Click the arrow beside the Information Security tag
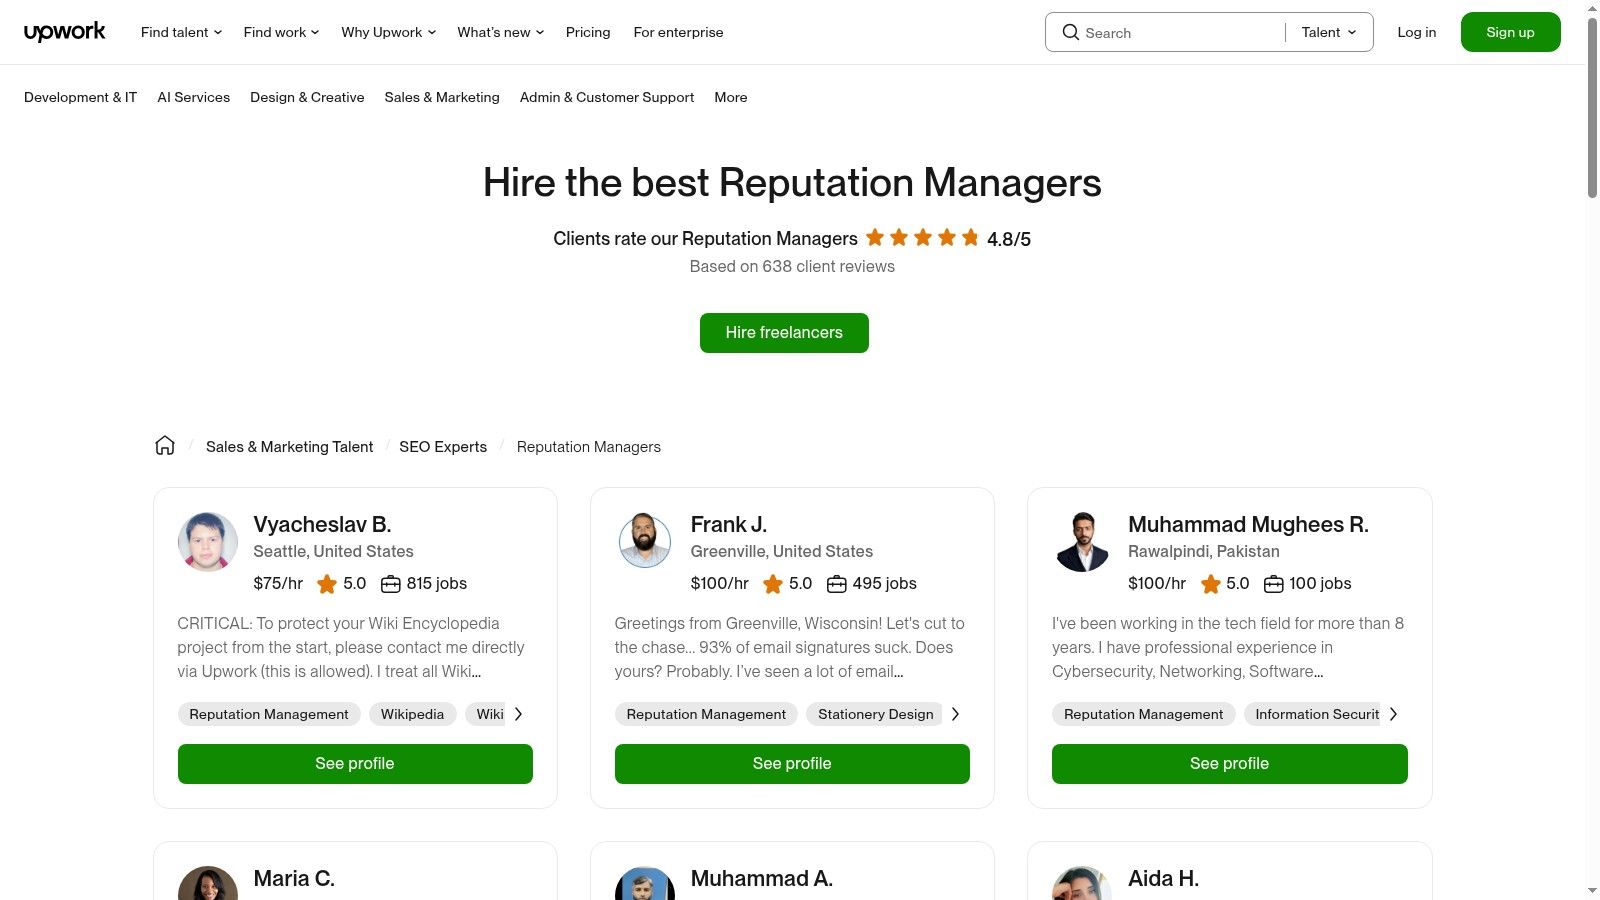Viewport: 1600px width, 900px height. point(1393,714)
